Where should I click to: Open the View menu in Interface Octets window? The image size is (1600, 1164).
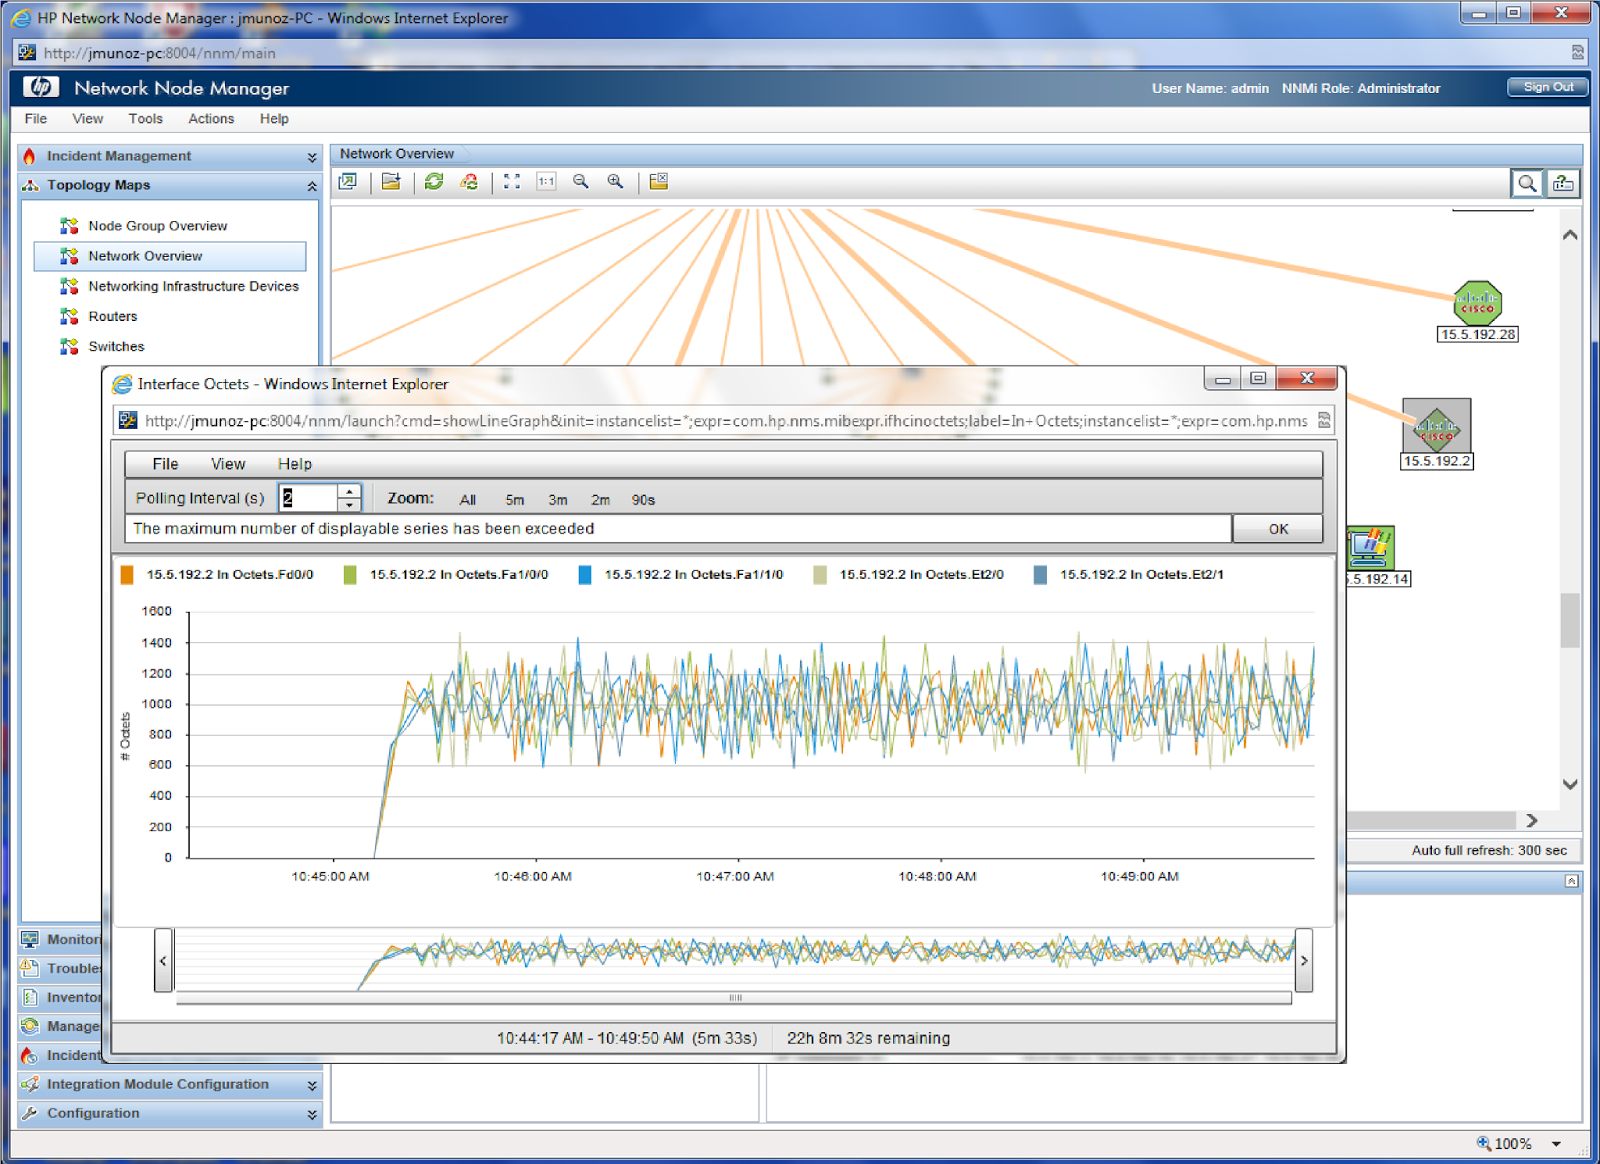227,463
